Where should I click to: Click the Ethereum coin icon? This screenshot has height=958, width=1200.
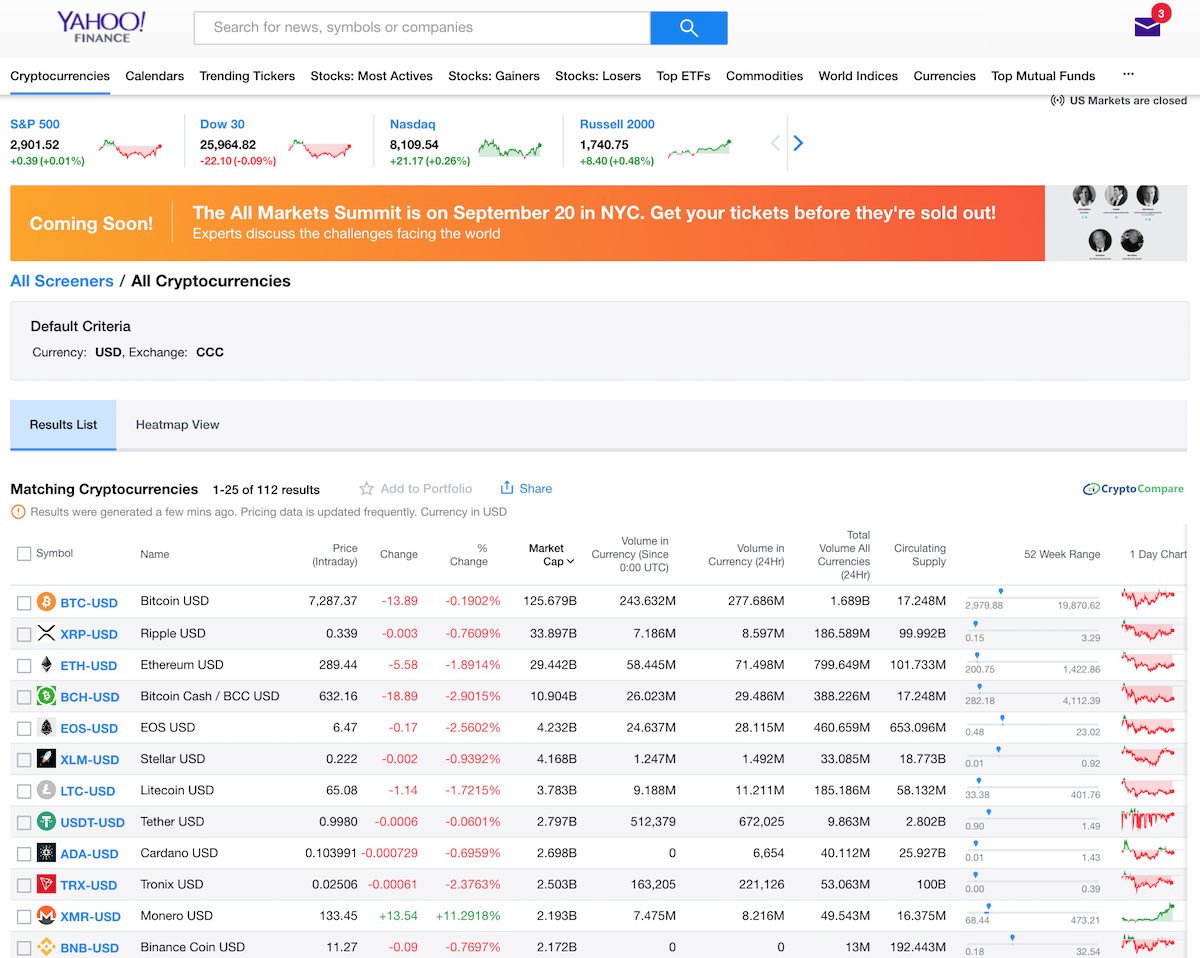coord(46,665)
